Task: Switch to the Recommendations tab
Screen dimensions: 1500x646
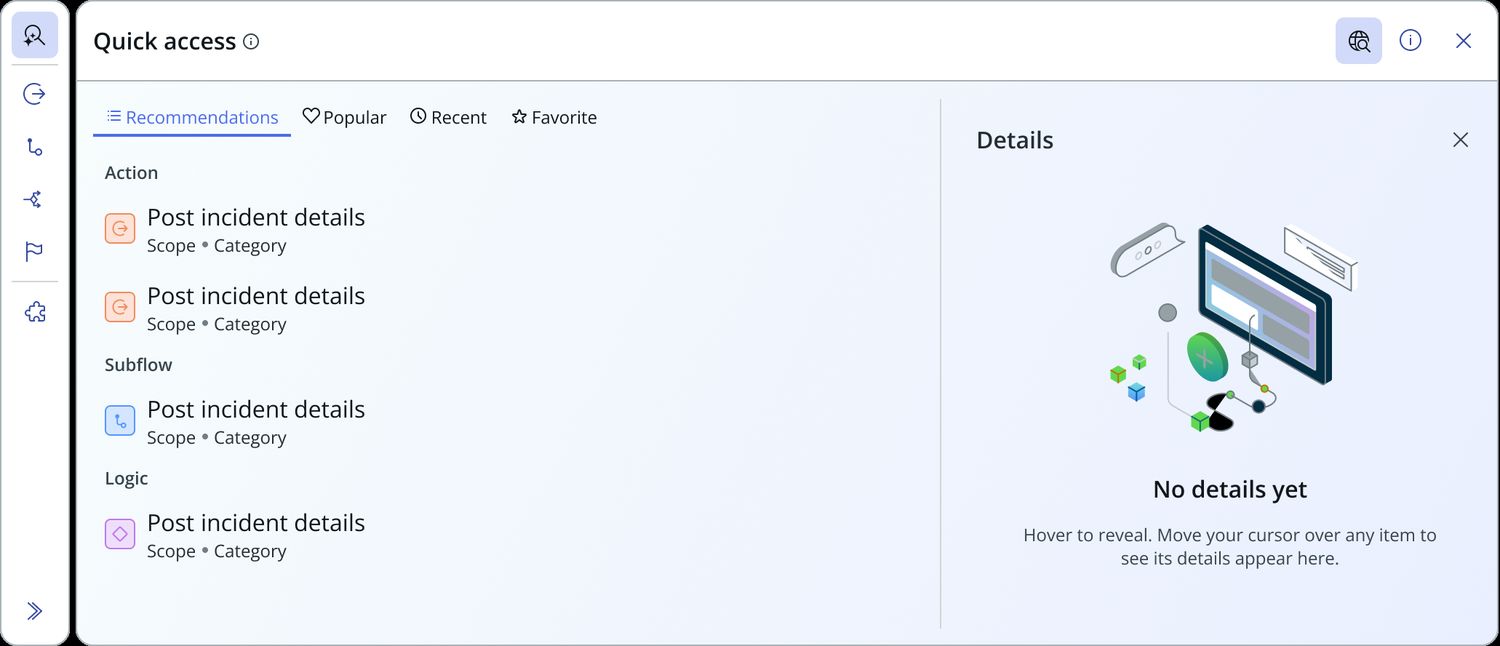Action: (192, 117)
